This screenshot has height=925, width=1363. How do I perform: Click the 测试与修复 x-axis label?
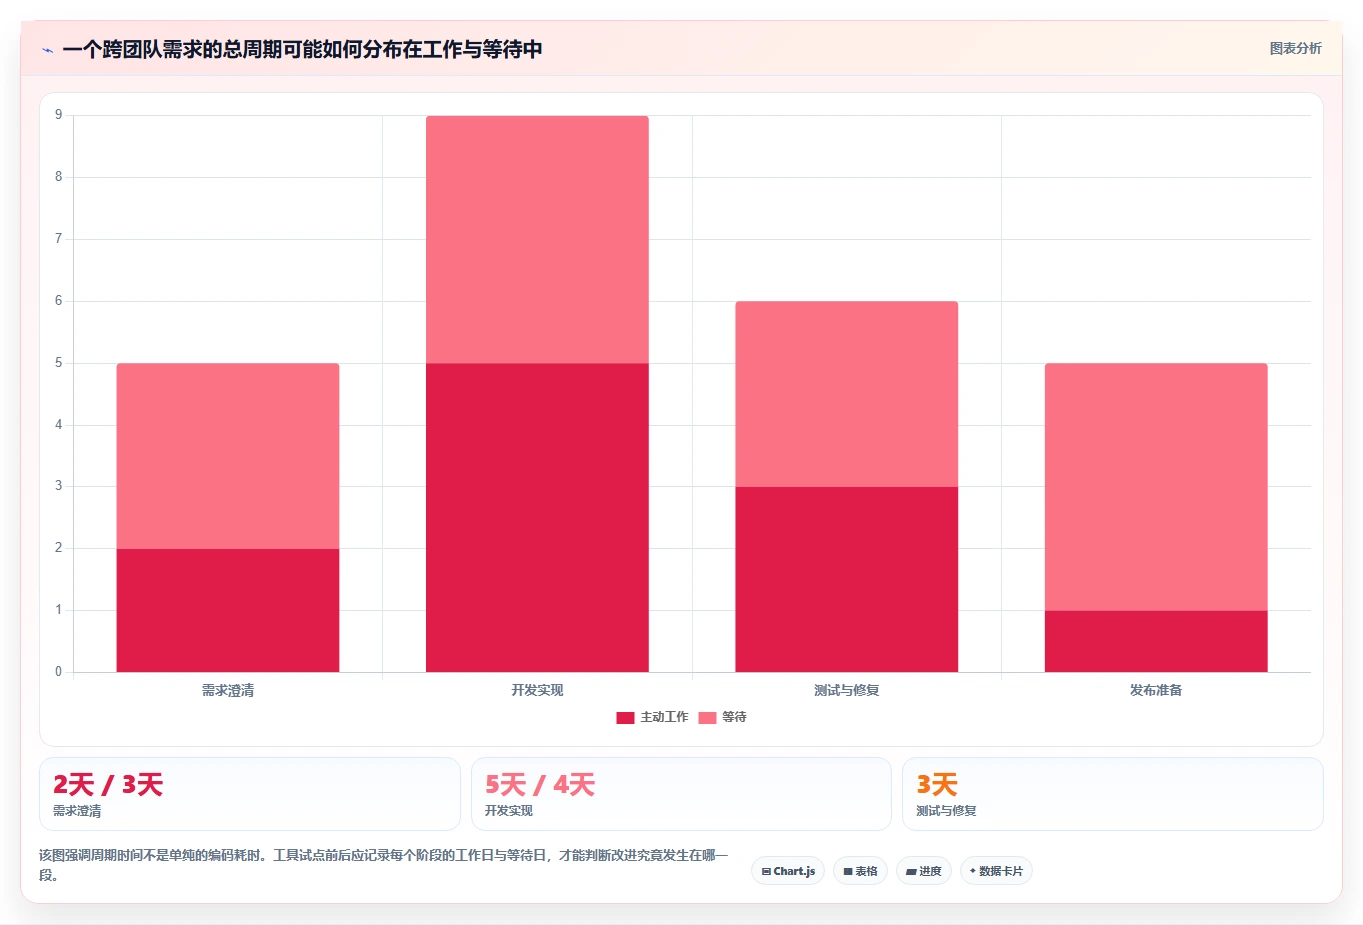pos(847,691)
